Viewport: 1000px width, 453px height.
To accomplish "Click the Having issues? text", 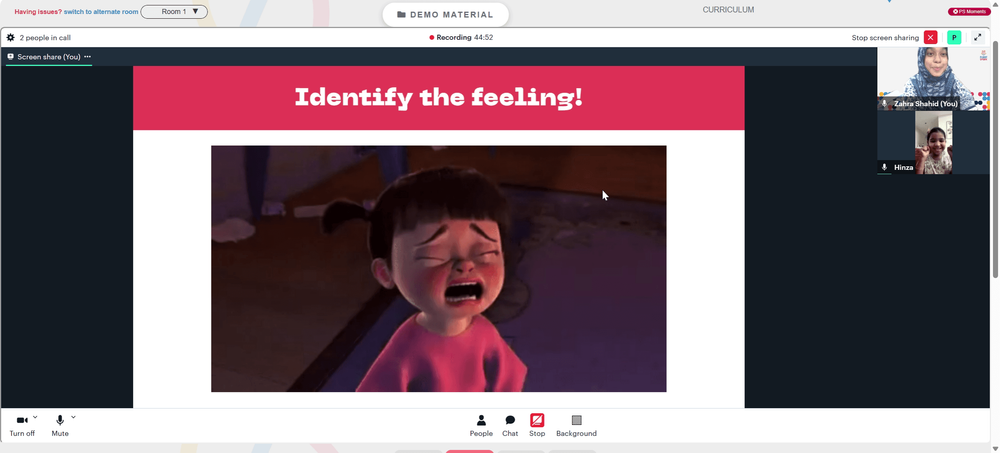I will tap(38, 11).
